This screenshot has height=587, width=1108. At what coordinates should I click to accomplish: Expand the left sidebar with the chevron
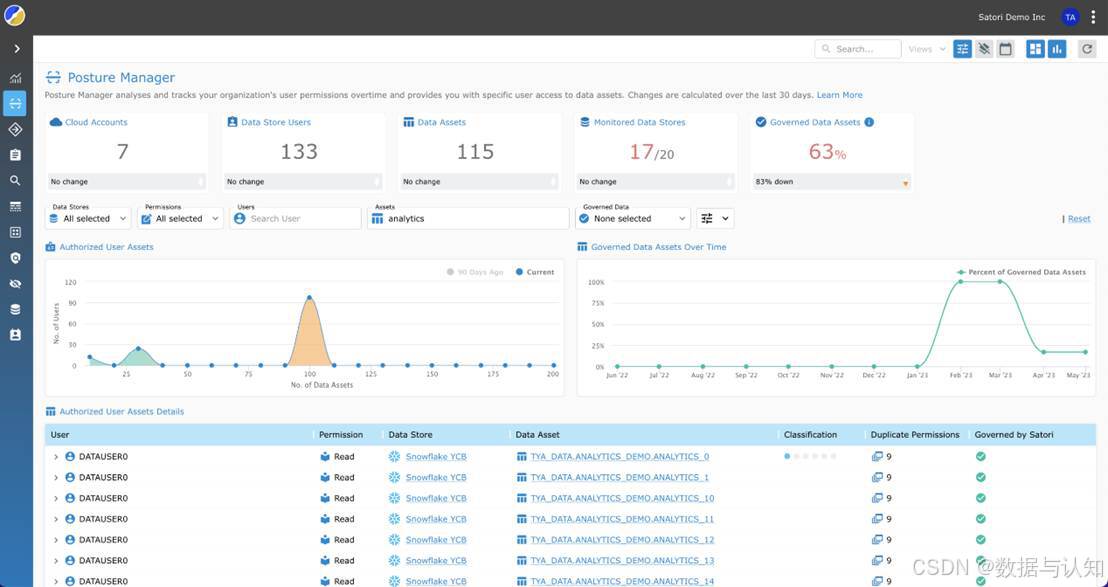(16, 49)
